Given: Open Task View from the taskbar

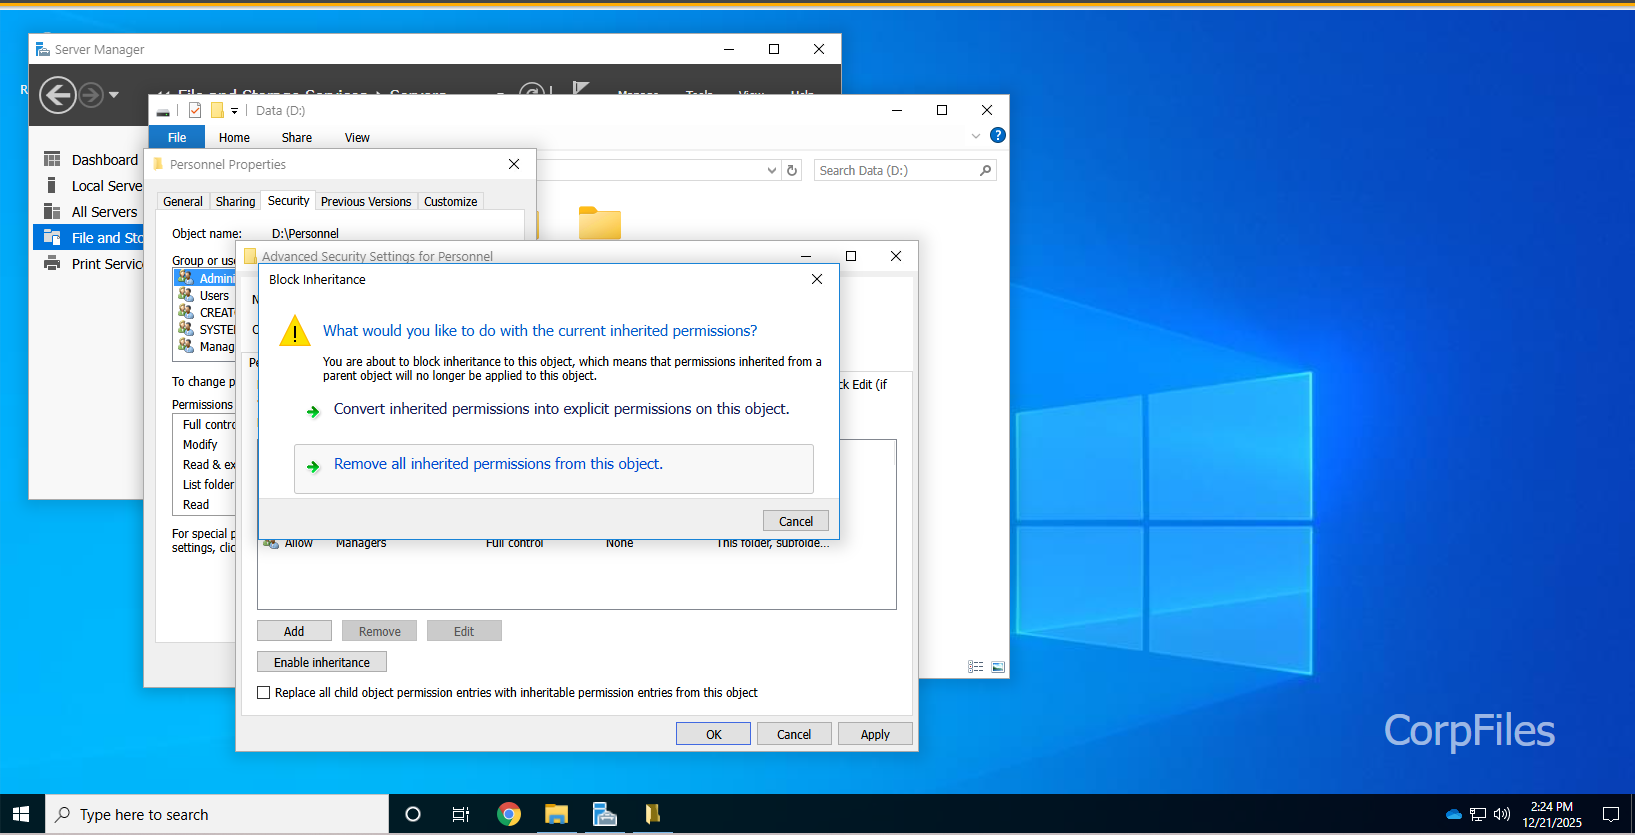Looking at the screenshot, I should [461, 814].
